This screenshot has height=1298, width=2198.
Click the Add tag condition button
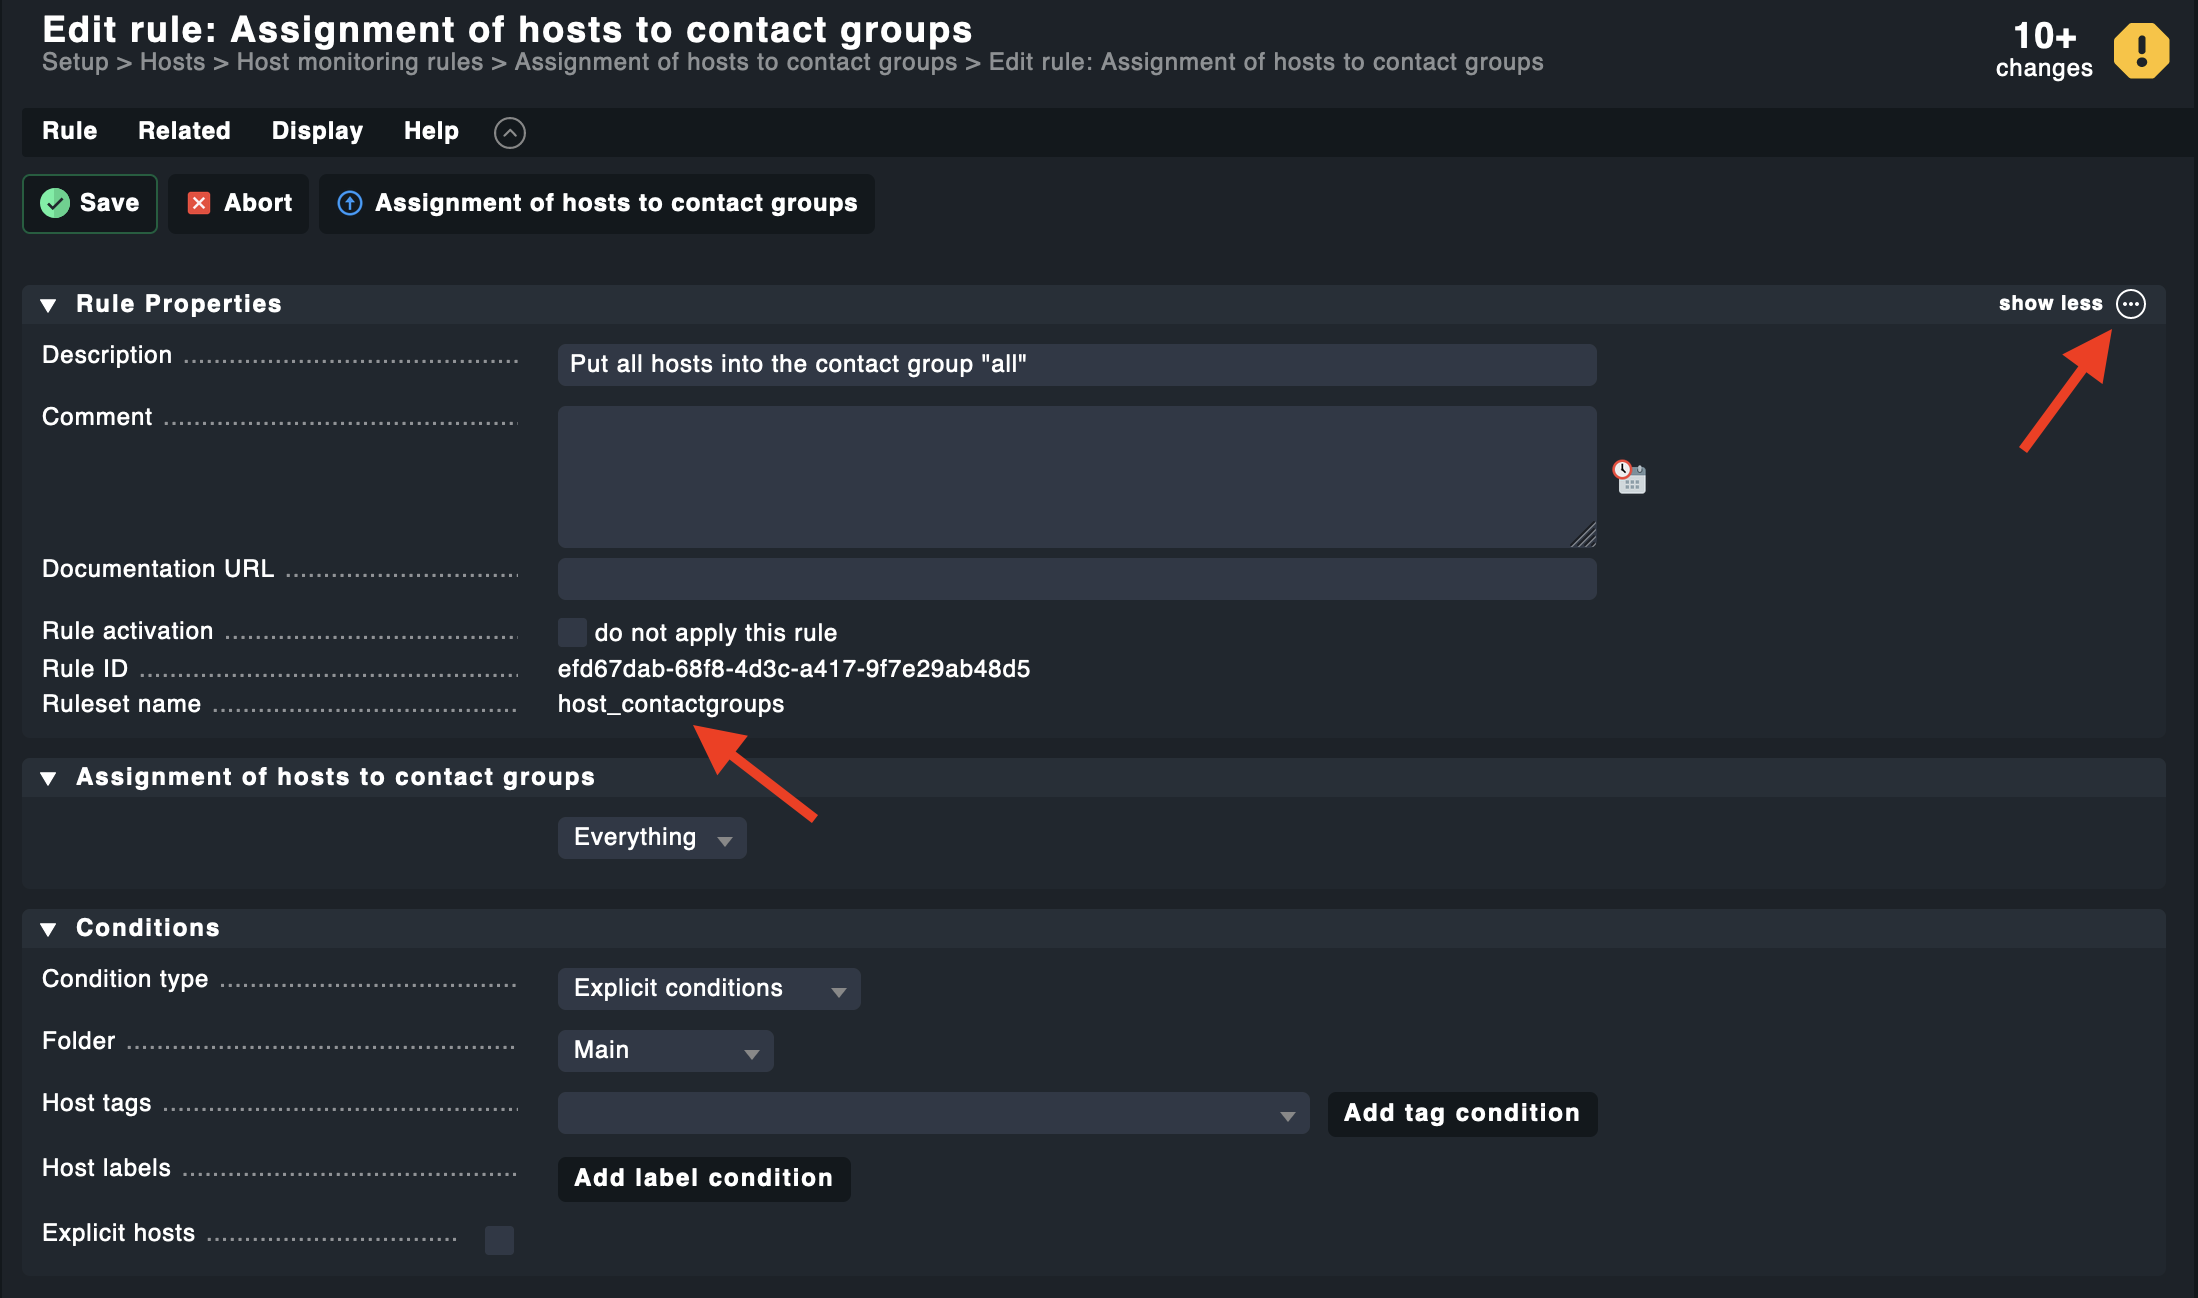click(x=1461, y=1114)
